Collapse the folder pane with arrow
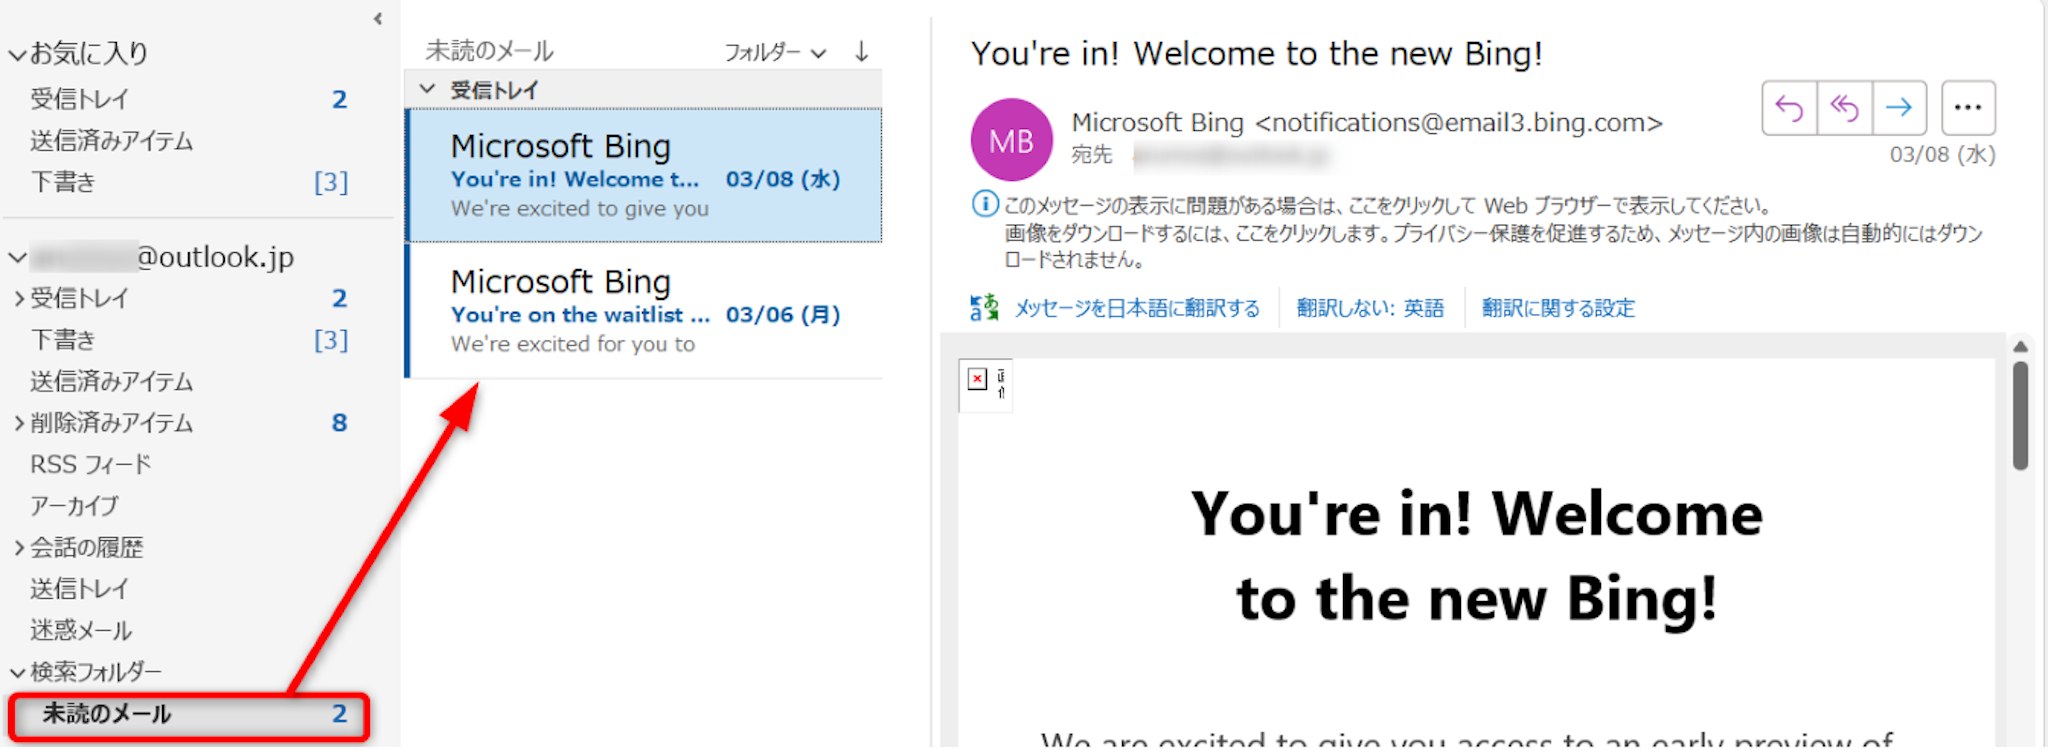The width and height of the screenshot is (2048, 750). pos(377,18)
